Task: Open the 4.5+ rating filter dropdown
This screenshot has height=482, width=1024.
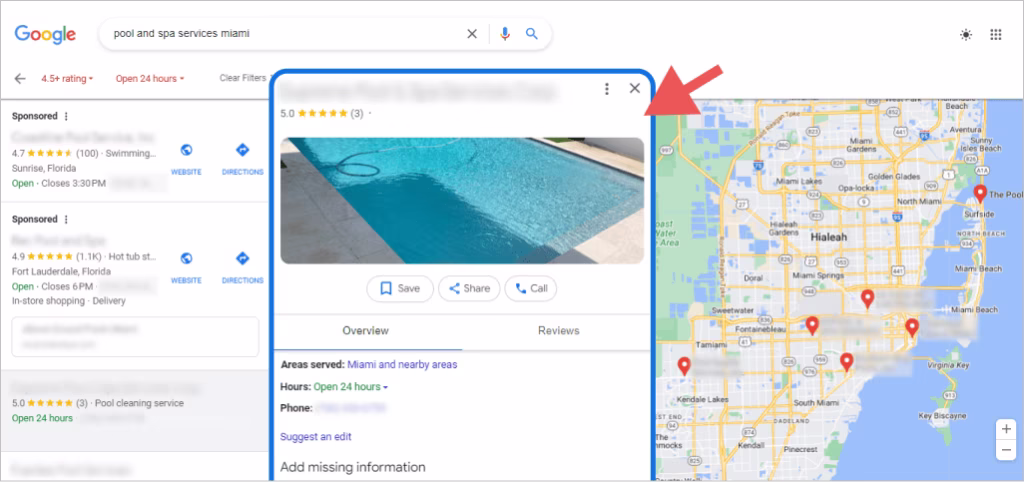Action: click(x=67, y=78)
